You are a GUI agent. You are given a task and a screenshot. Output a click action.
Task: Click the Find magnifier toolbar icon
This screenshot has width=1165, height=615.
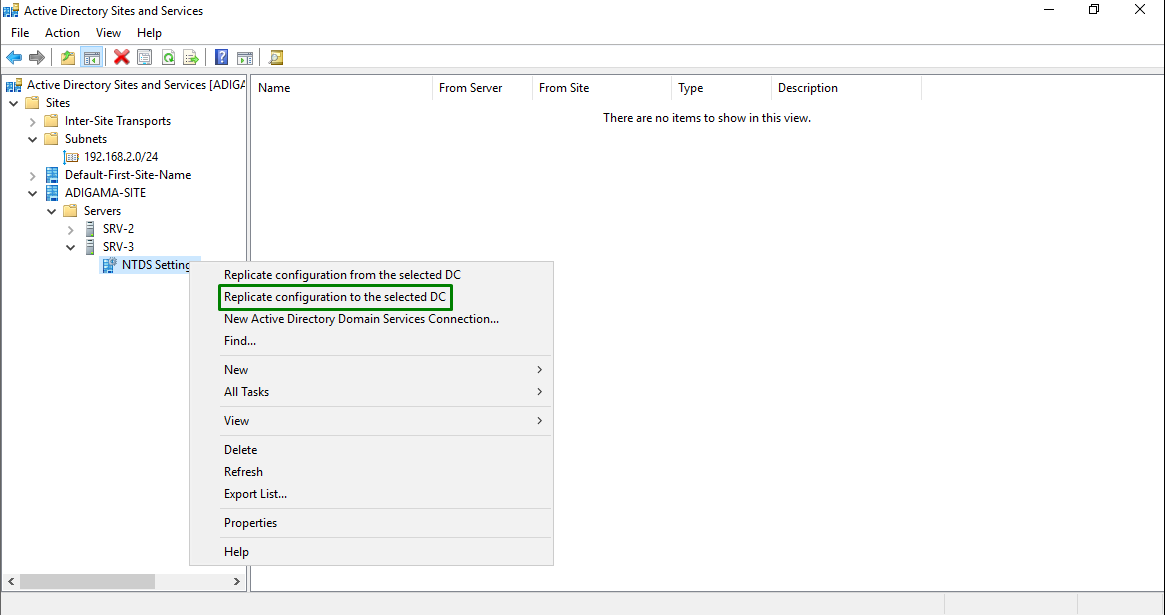coord(276,57)
